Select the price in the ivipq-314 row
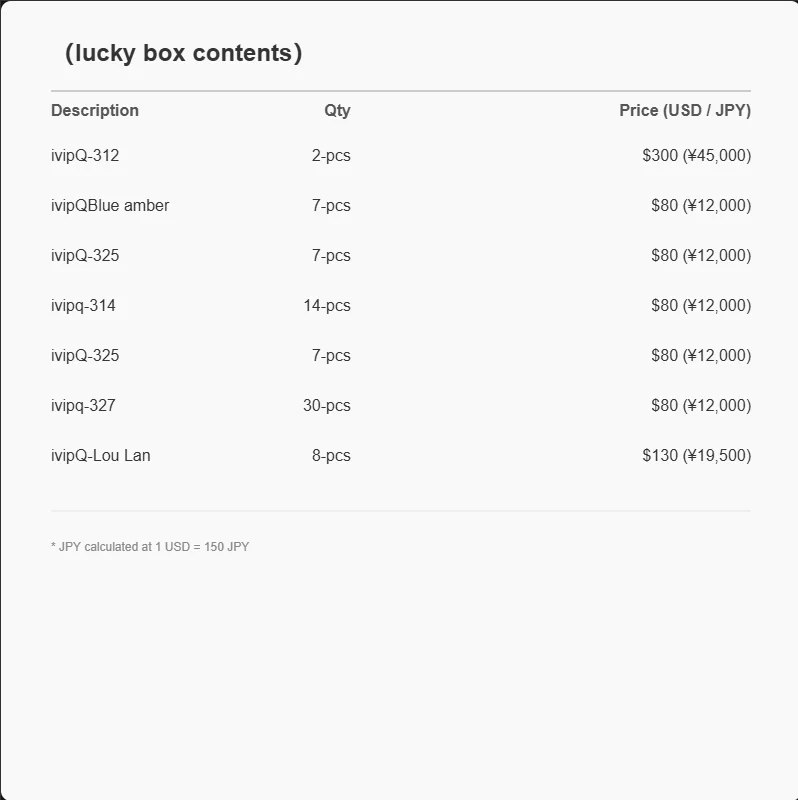 tap(700, 305)
